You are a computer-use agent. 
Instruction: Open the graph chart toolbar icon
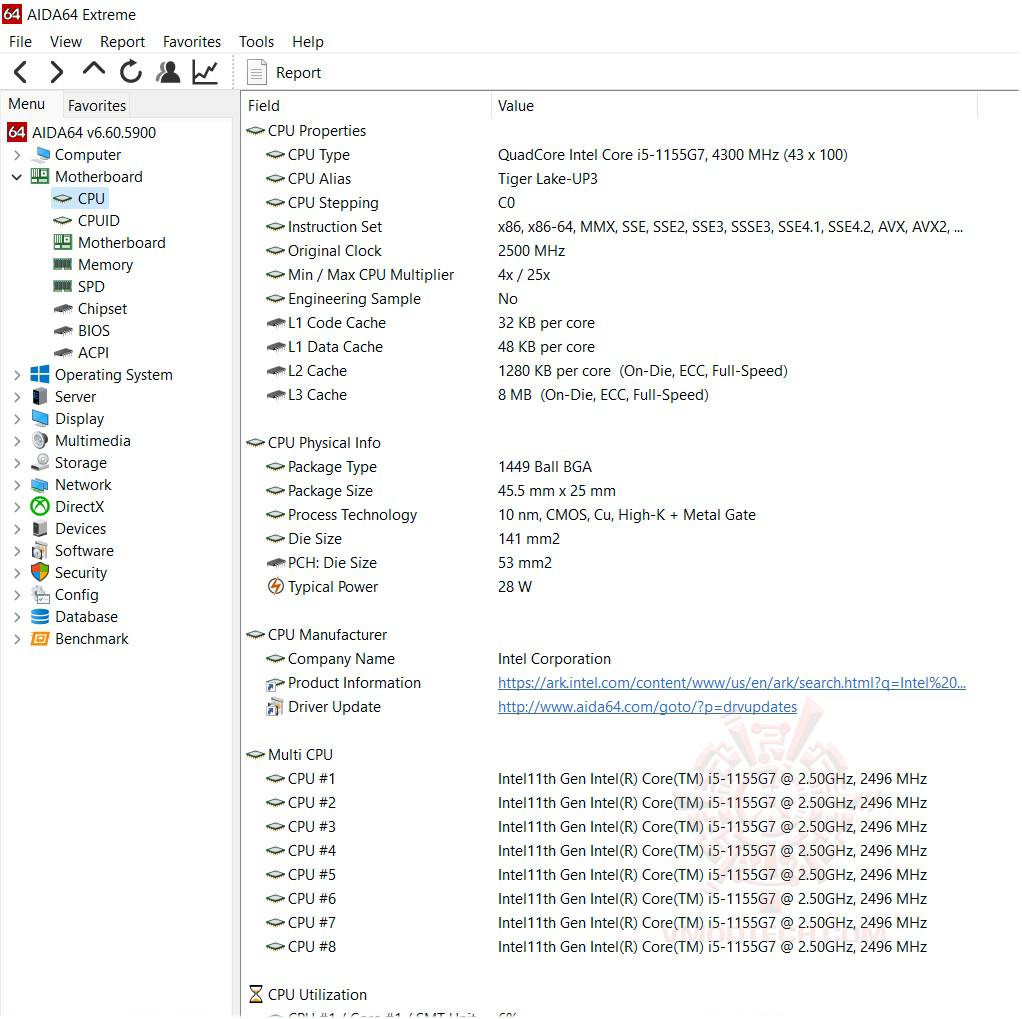tap(205, 72)
